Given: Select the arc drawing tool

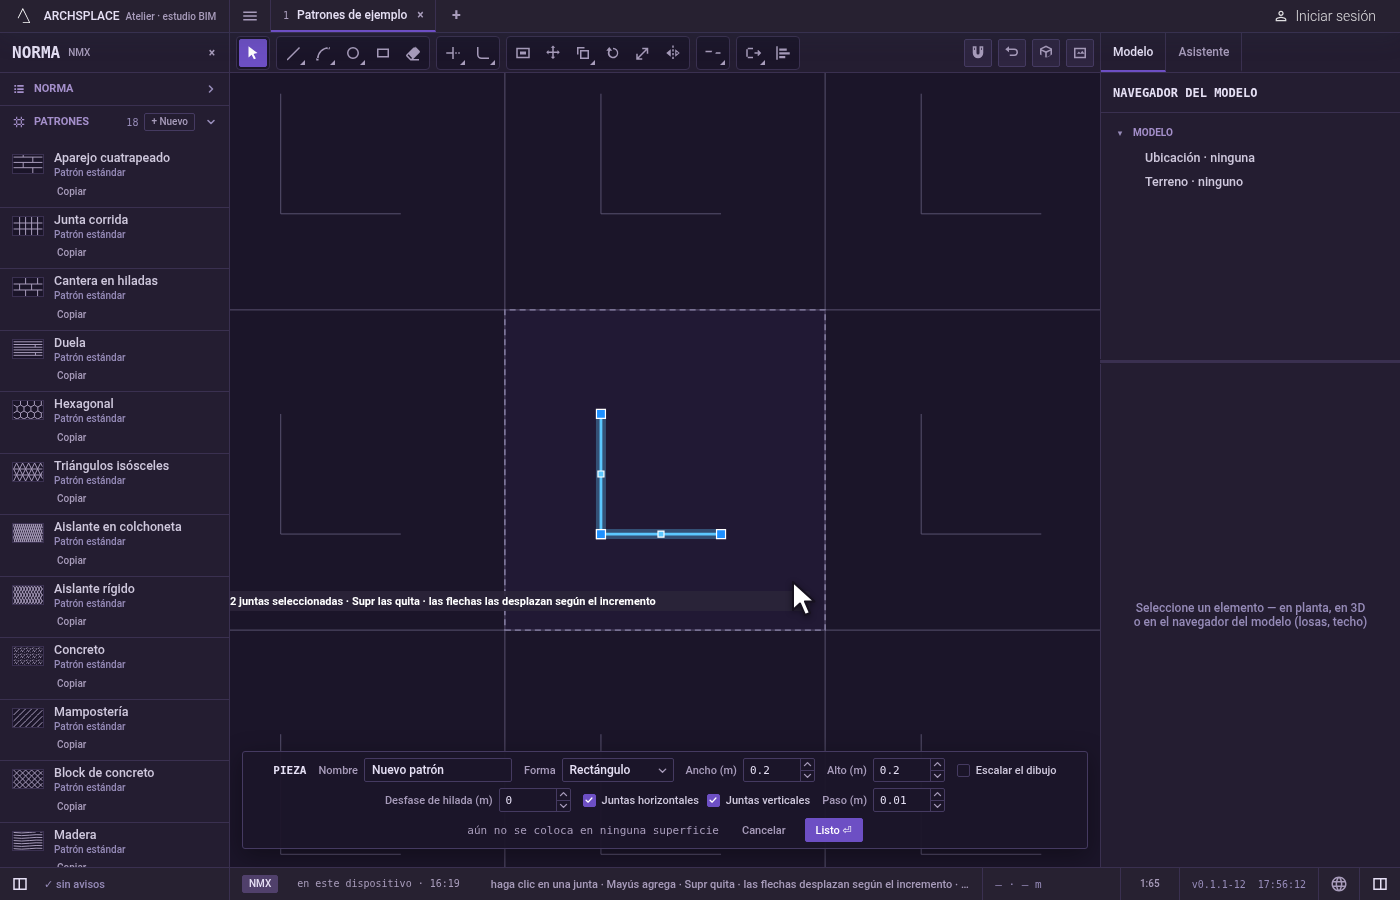Looking at the screenshot, I should tap(323, 53).
